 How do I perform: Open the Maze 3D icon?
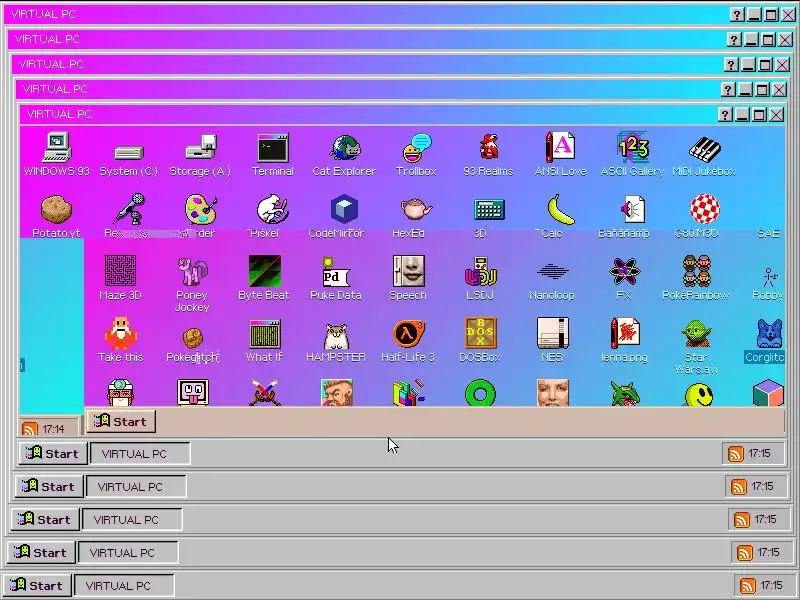tap(120, 270)
